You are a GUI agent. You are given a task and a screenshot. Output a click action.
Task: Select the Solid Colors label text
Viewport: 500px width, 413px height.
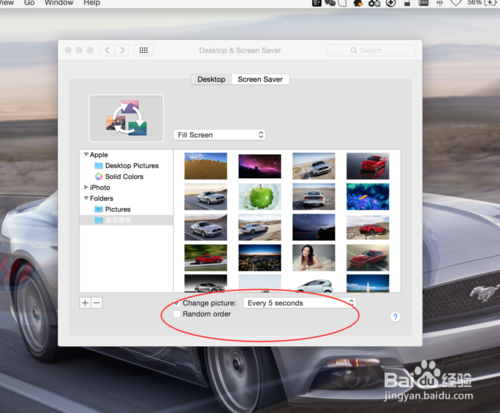tap(124, 176)
